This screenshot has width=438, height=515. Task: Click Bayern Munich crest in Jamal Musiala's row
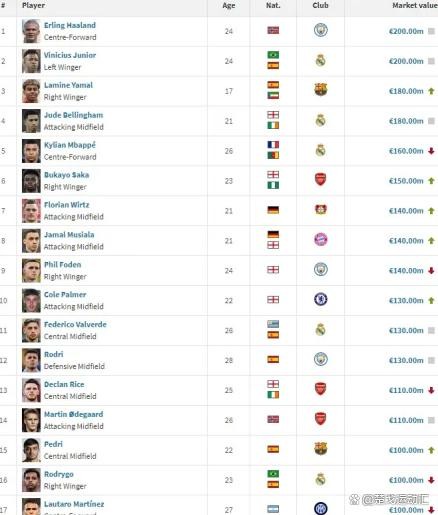(321, 239)
